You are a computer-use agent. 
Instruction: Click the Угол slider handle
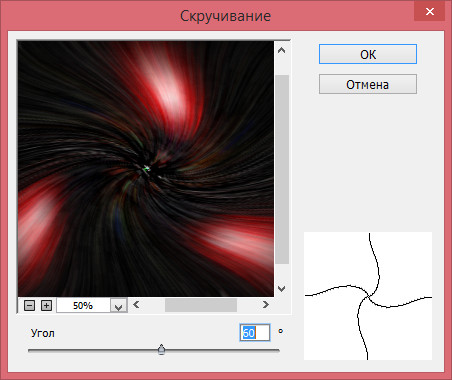pyautogui.click(x=162, y=350)
